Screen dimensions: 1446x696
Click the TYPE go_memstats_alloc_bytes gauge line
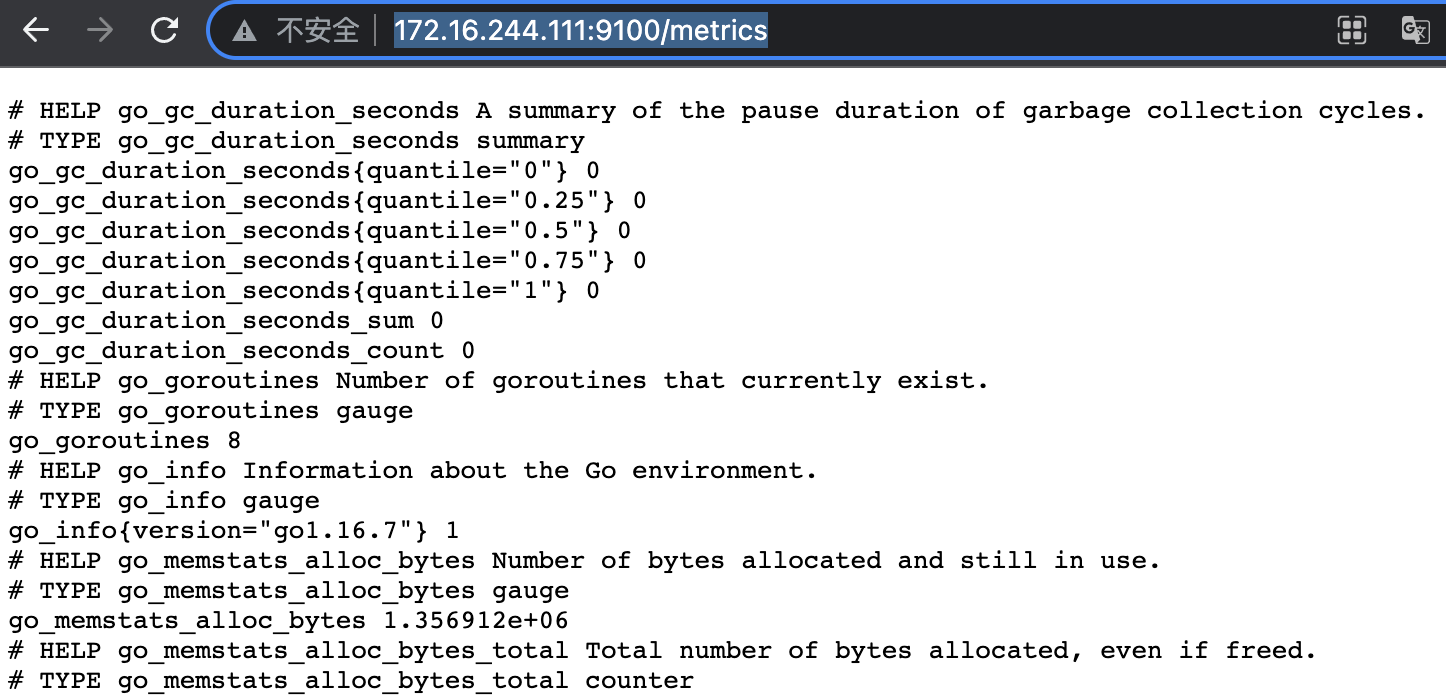[288, 591]
